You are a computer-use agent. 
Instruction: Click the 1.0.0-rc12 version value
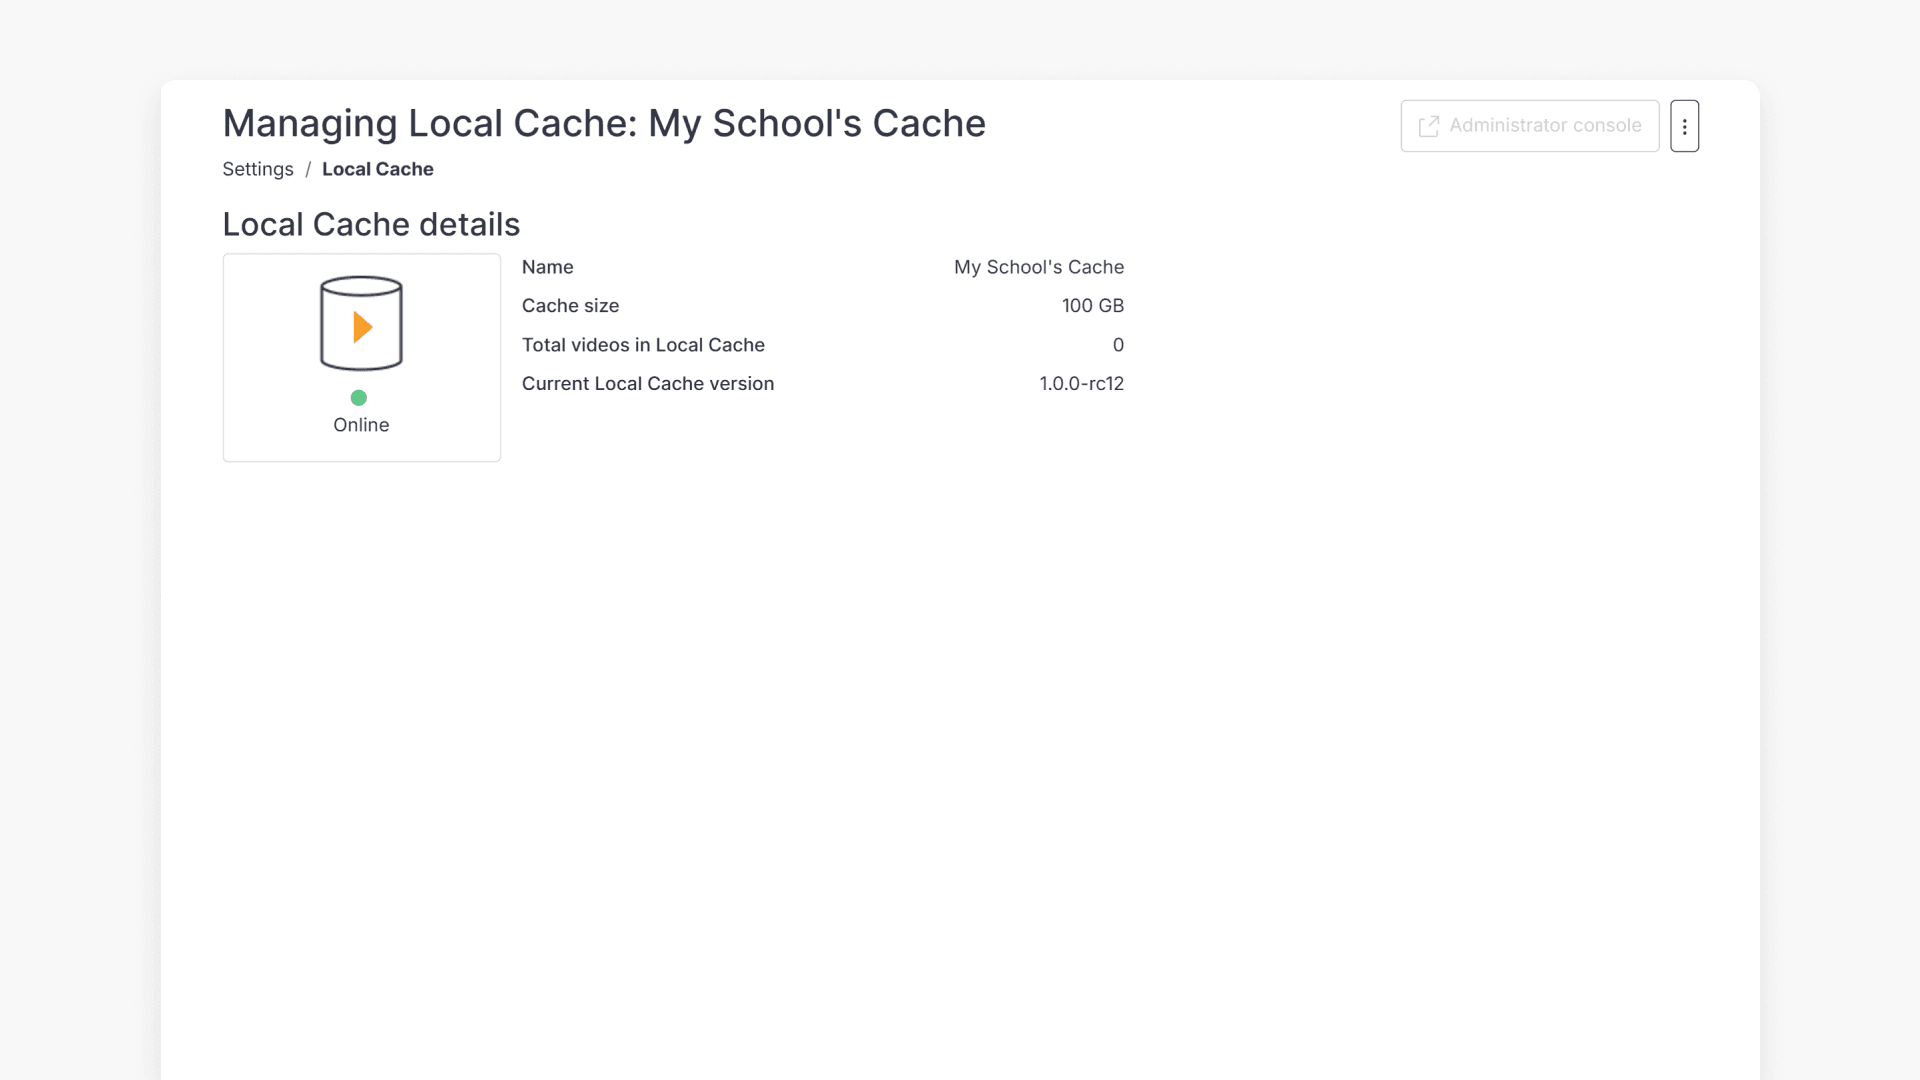pyautogui.click(x=1081, y=384)
